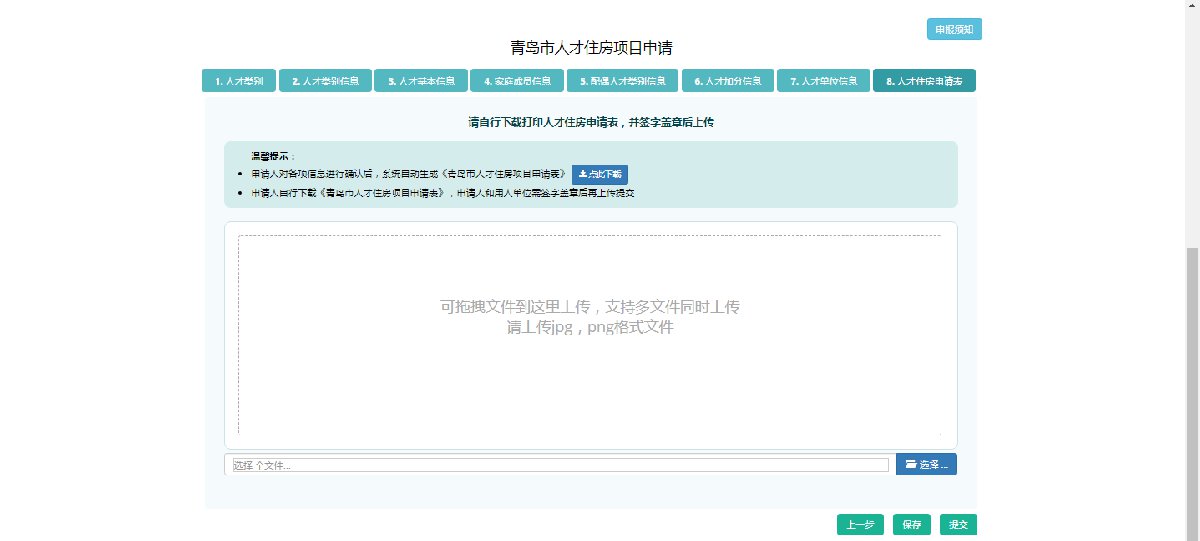
Task: Open step 5 配偶人才类别信息 tab
Action: point(623,81)
